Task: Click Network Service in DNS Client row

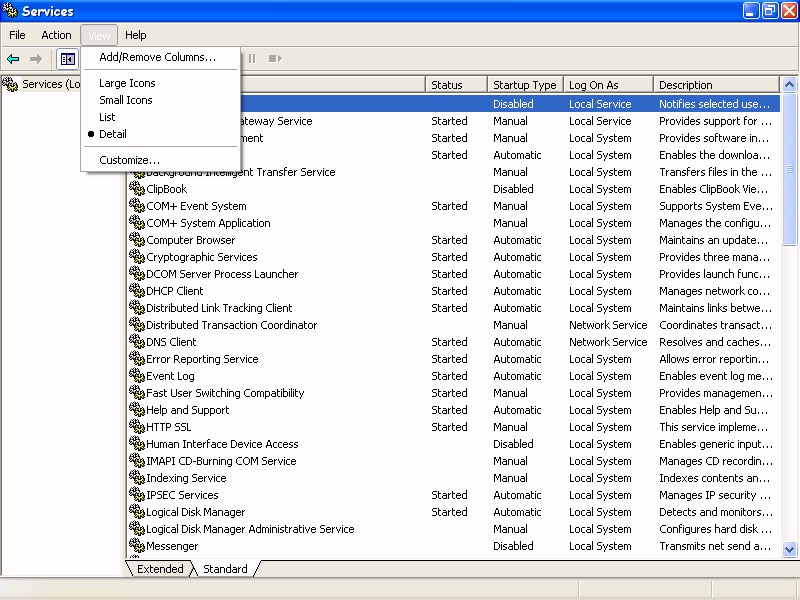Action: (x=608, y=342)
